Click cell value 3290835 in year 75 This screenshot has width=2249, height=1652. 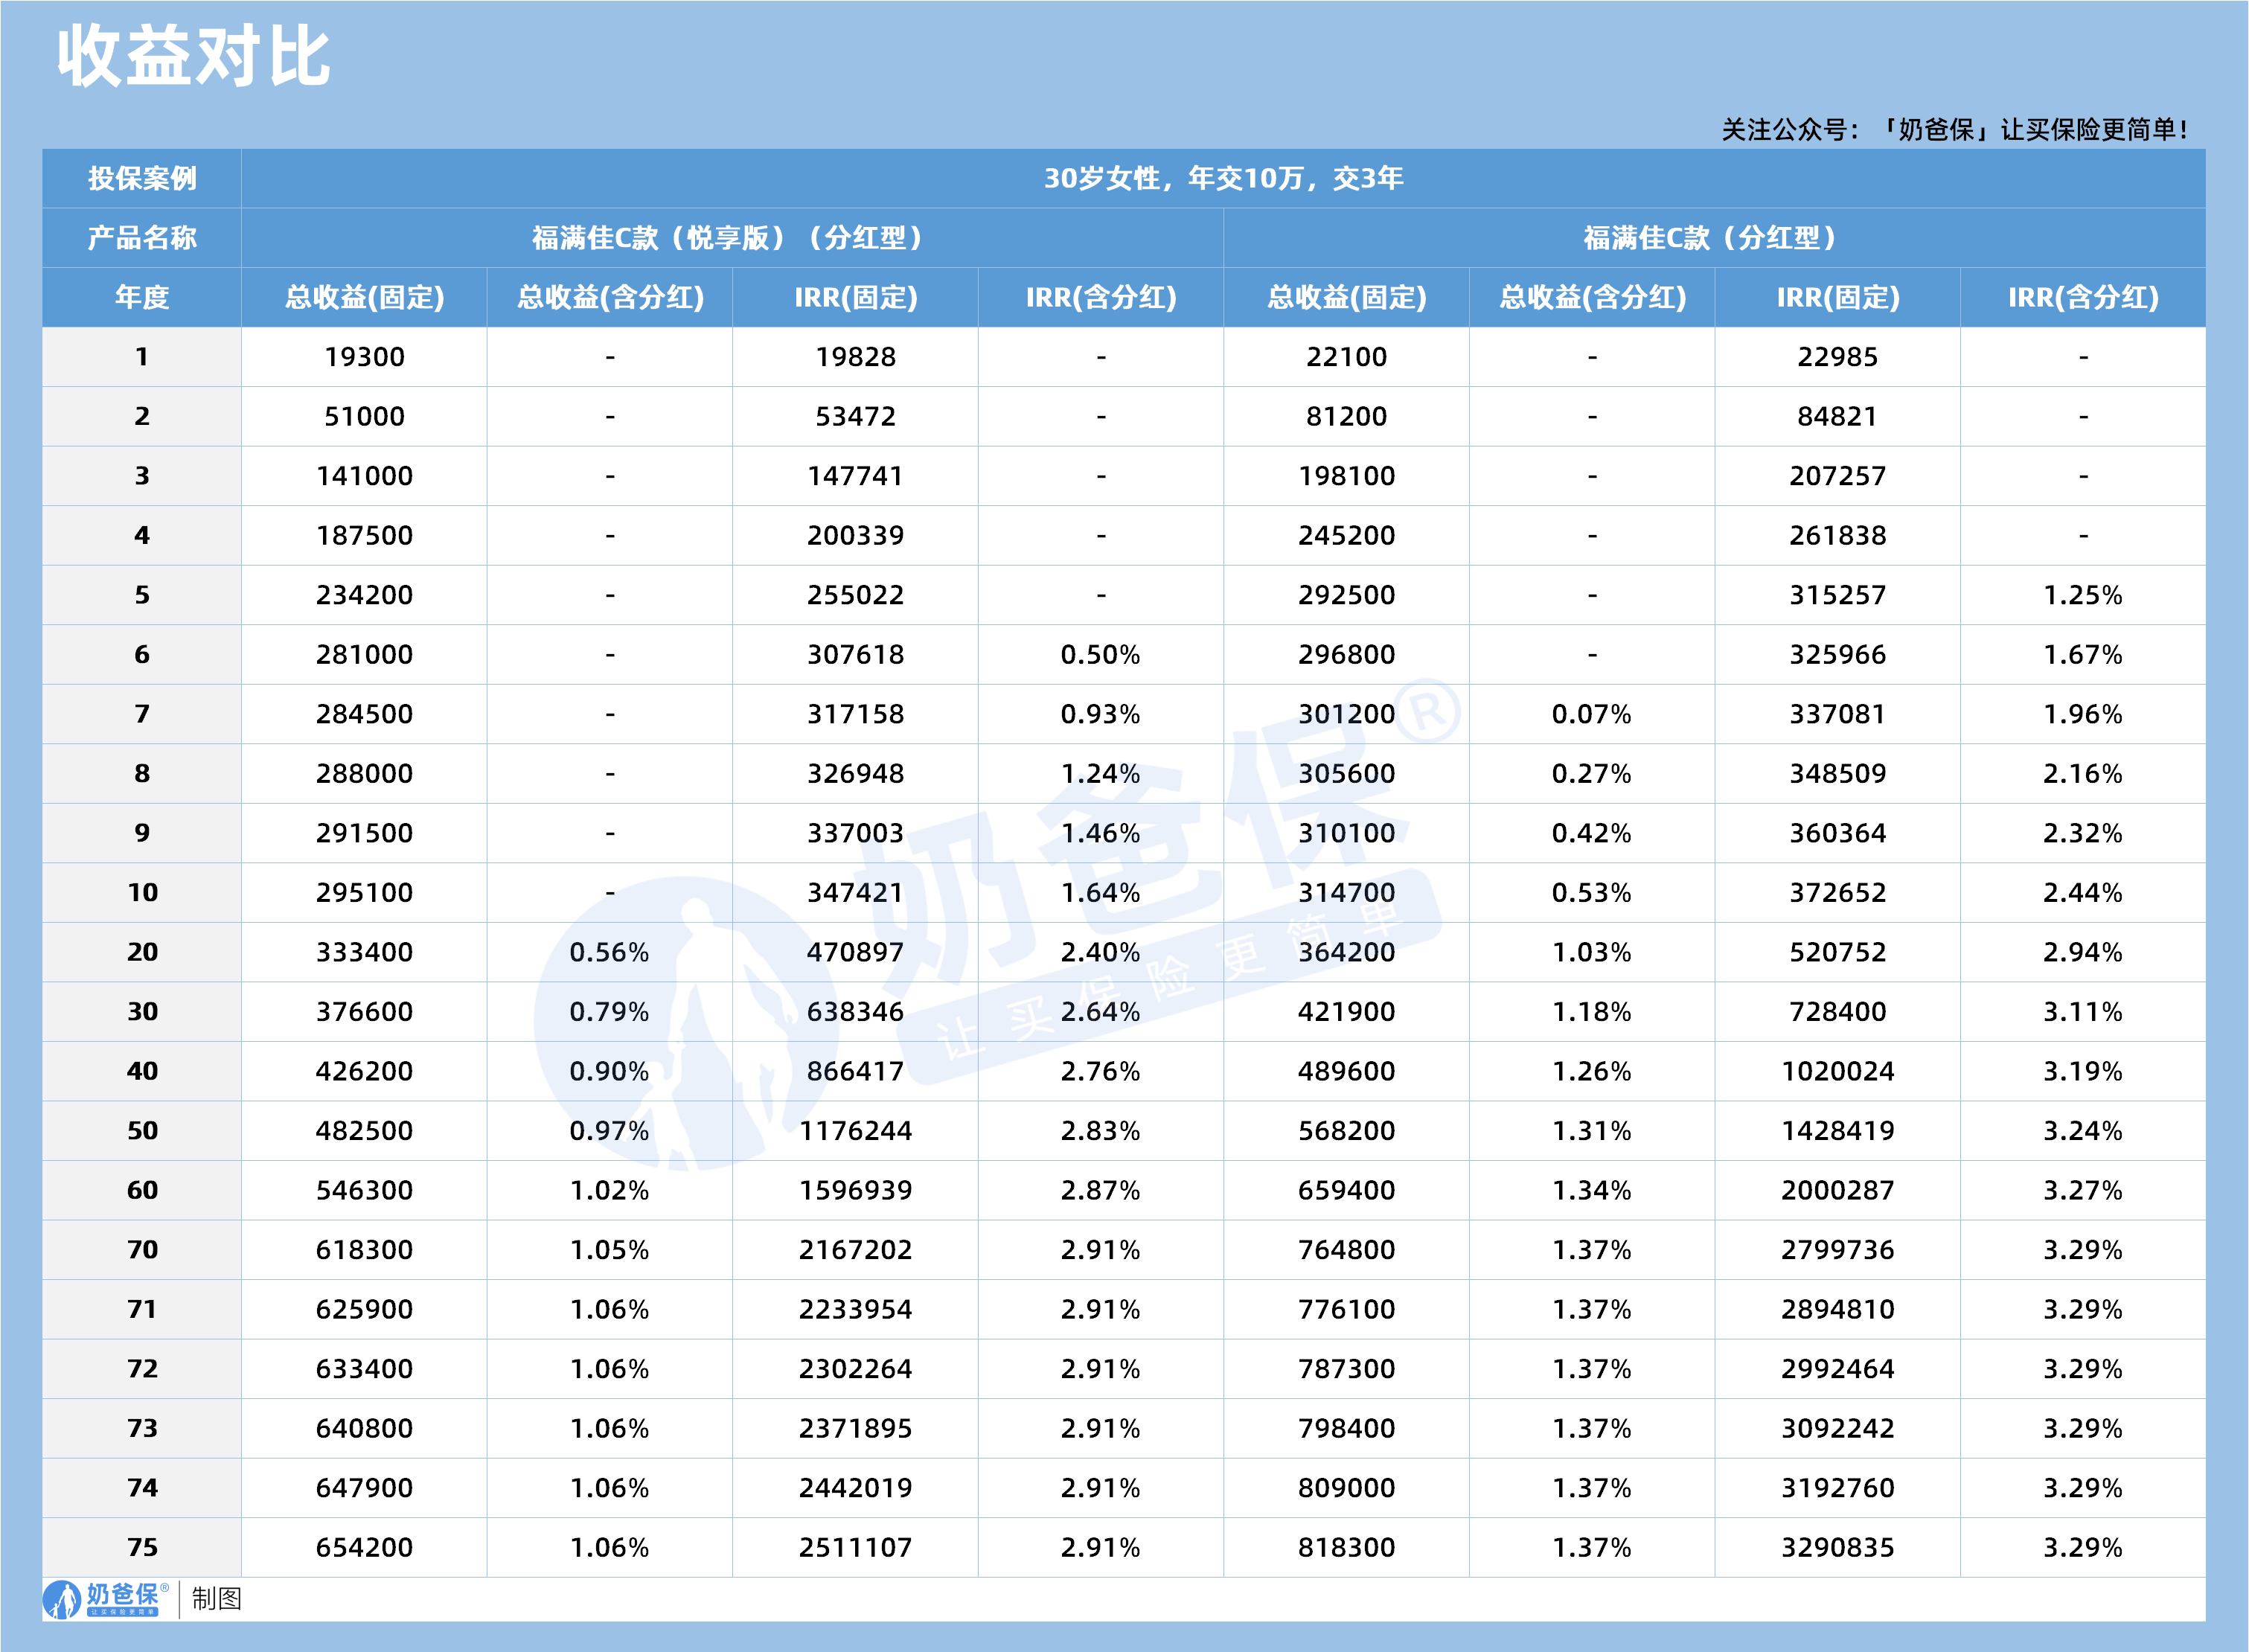tap(1837, 1547)
